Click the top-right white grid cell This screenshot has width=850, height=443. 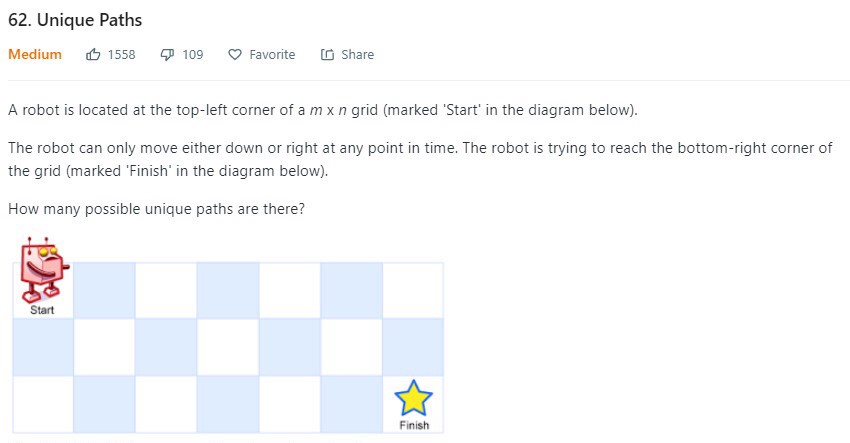[x=413, y=290]
